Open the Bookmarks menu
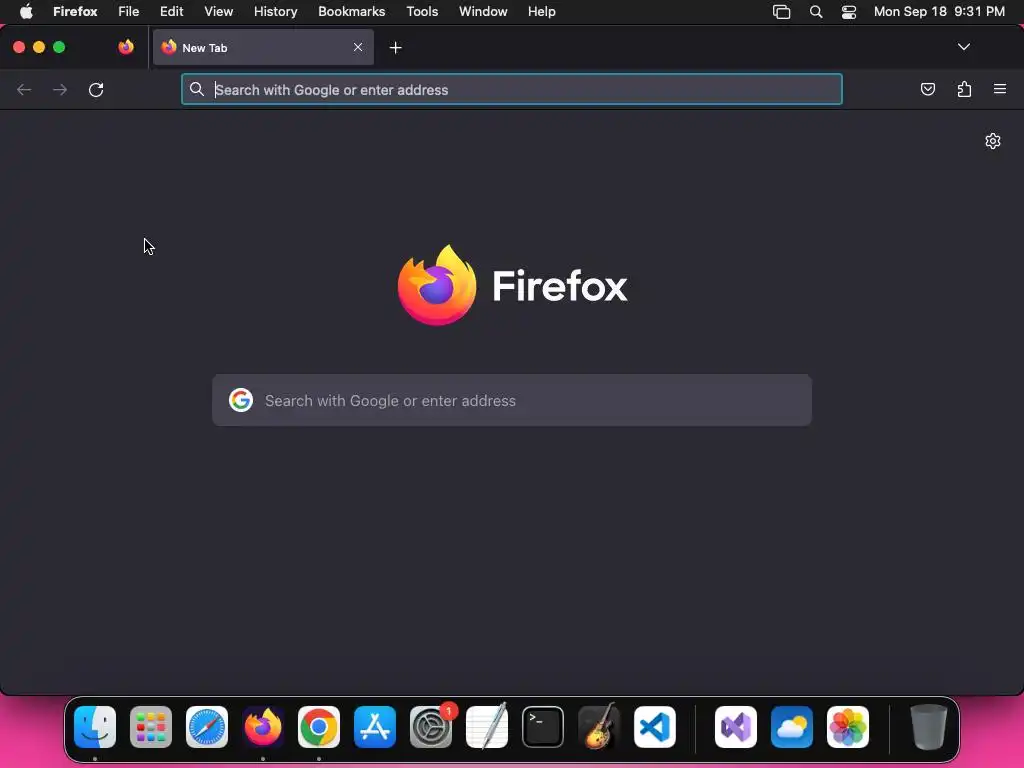The width and height of the screenshot is (1024, 768). click(351, 12)
